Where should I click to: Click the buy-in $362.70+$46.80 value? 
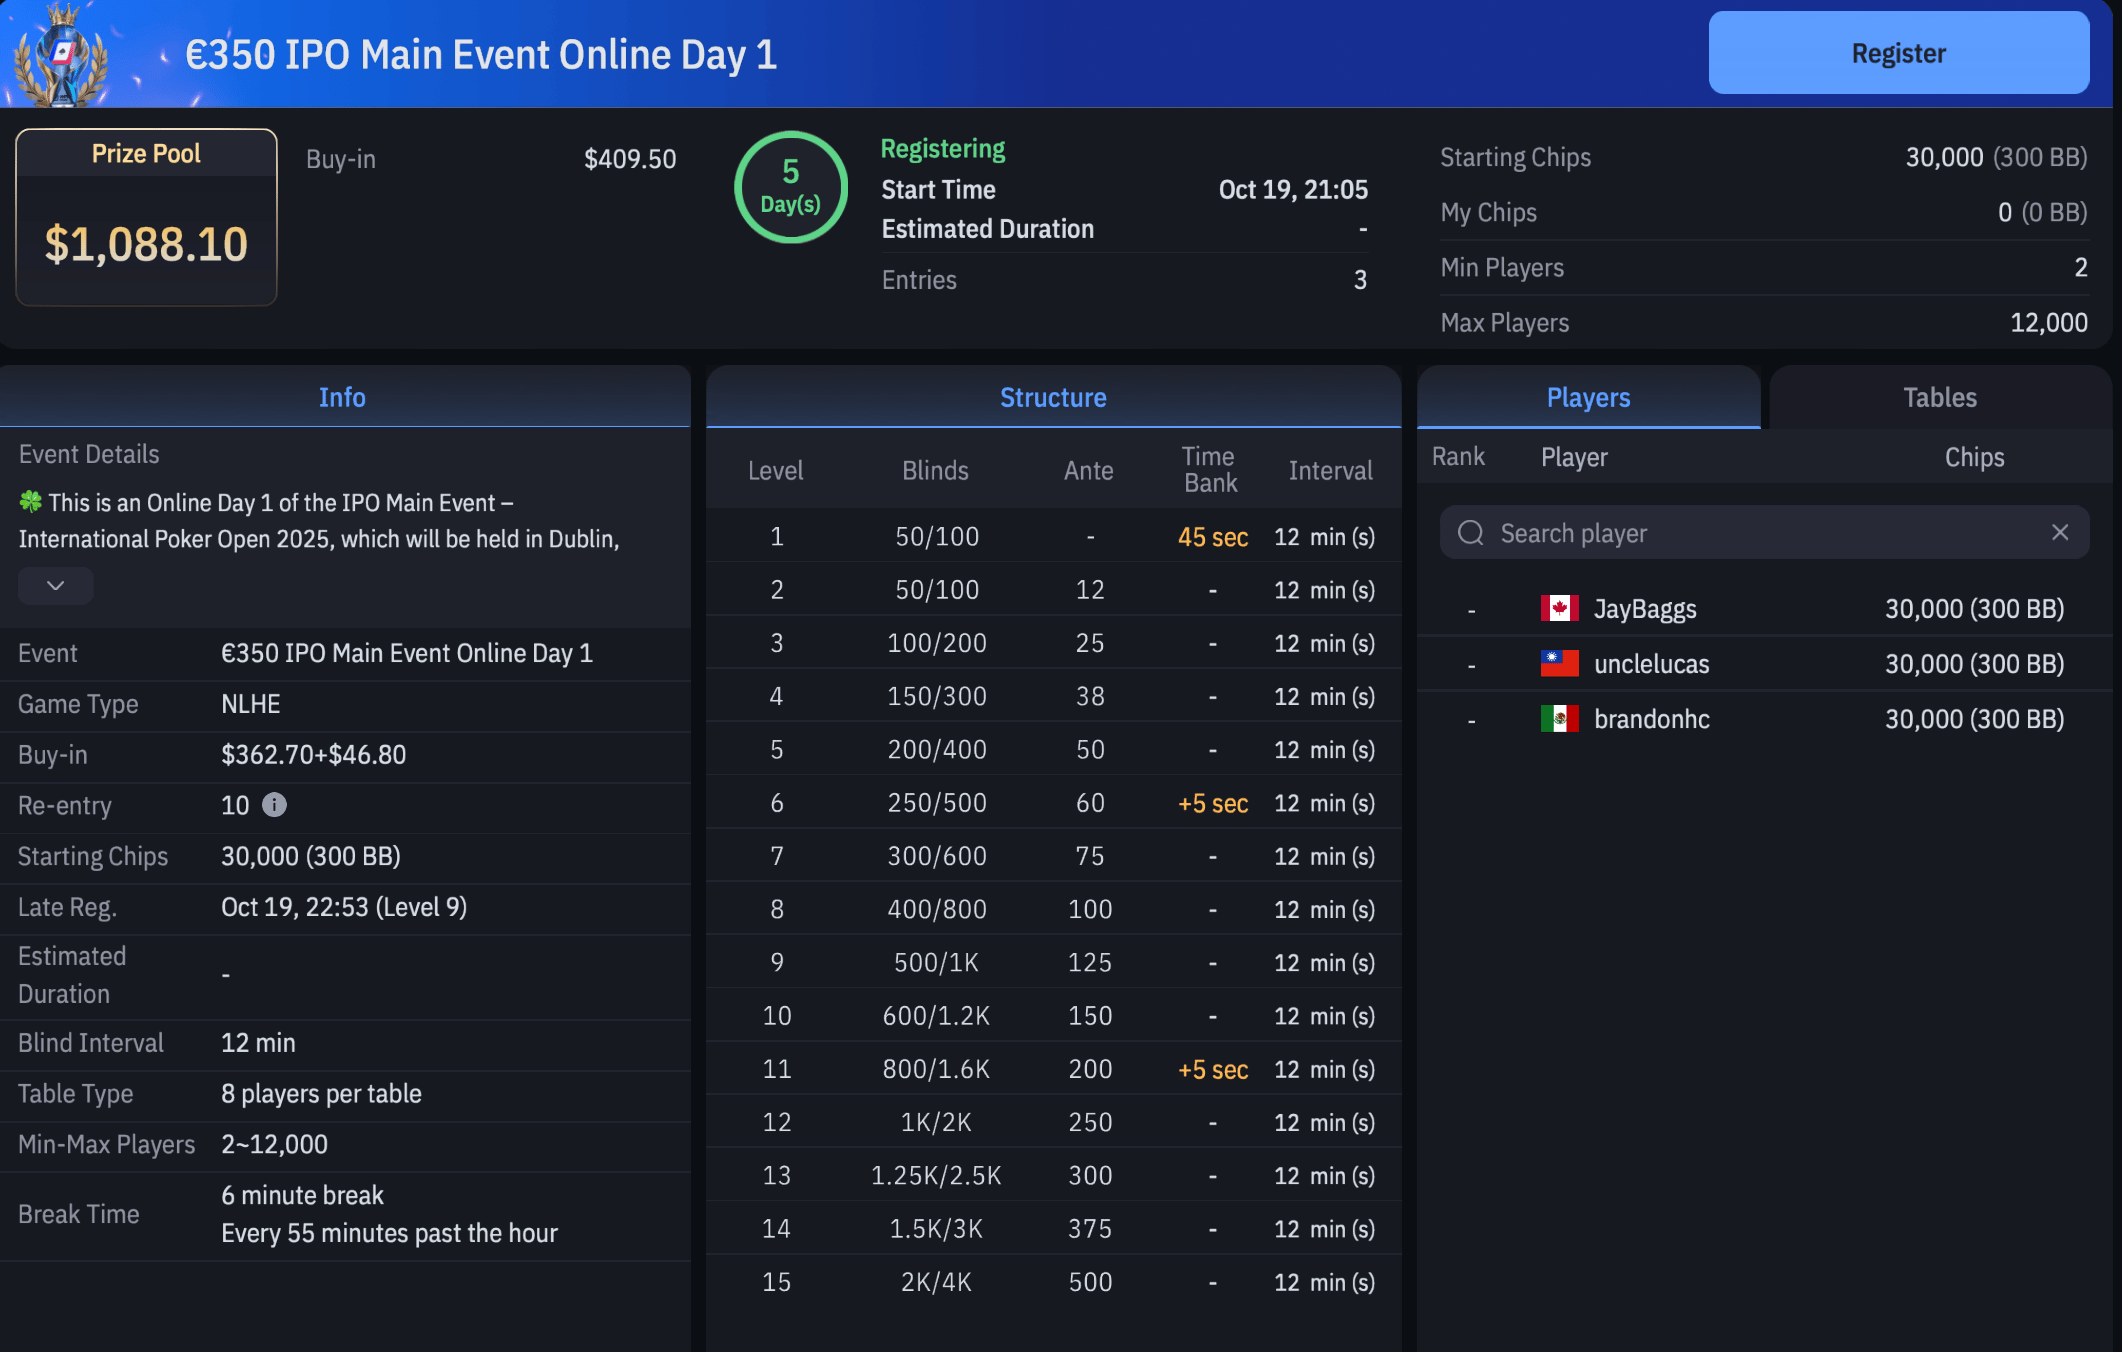click(314, 754)
